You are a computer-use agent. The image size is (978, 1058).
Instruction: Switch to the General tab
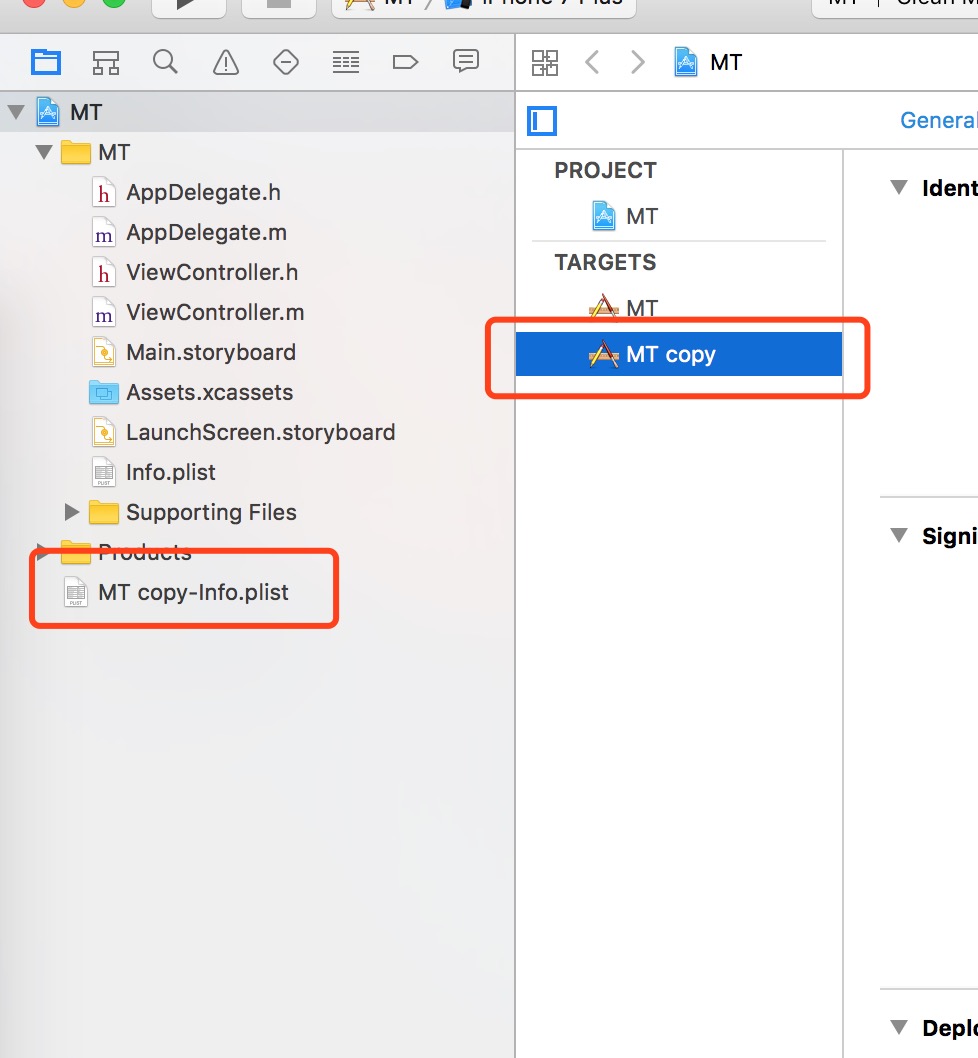(x=938, y=120)
